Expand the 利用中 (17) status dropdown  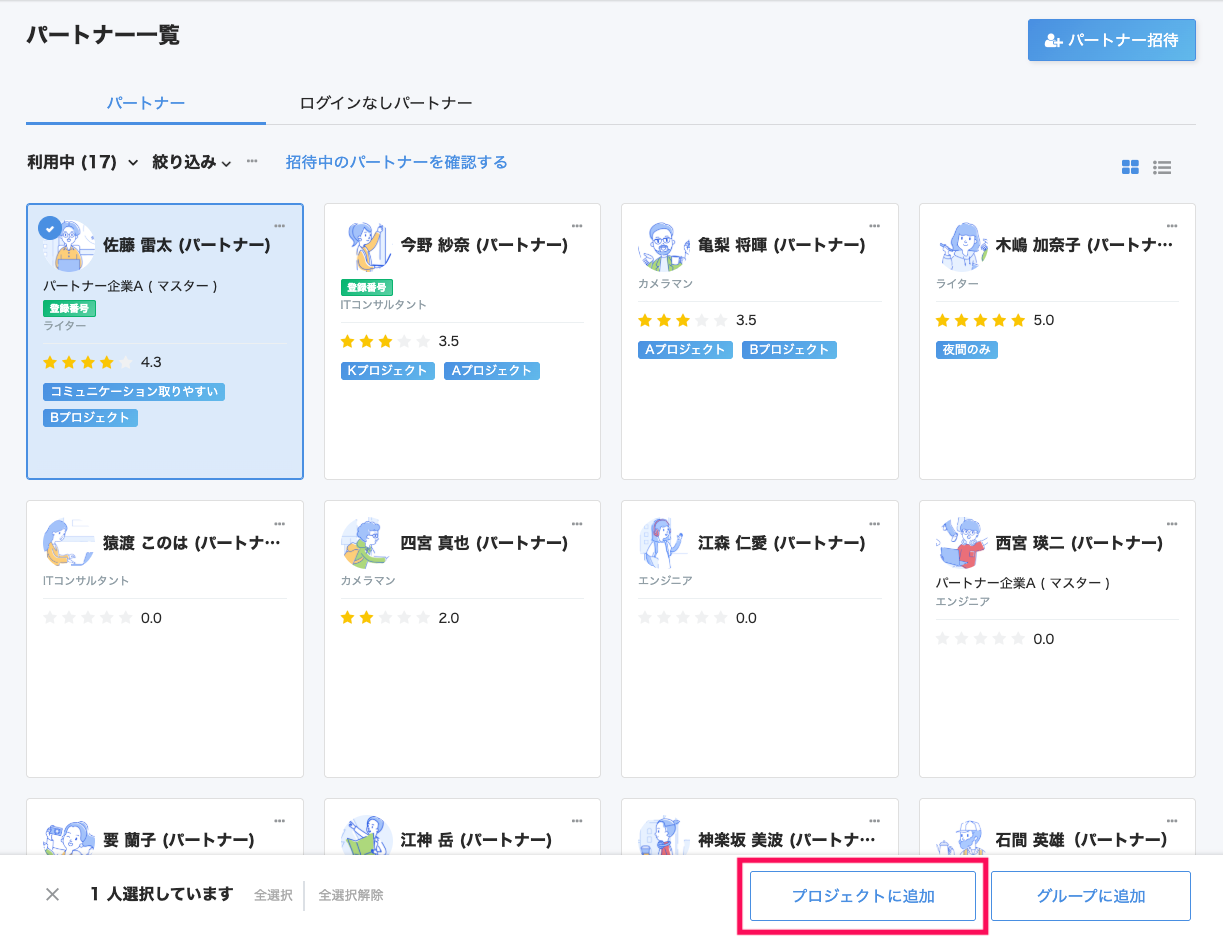pyautogui.click(x=84, y=162)
